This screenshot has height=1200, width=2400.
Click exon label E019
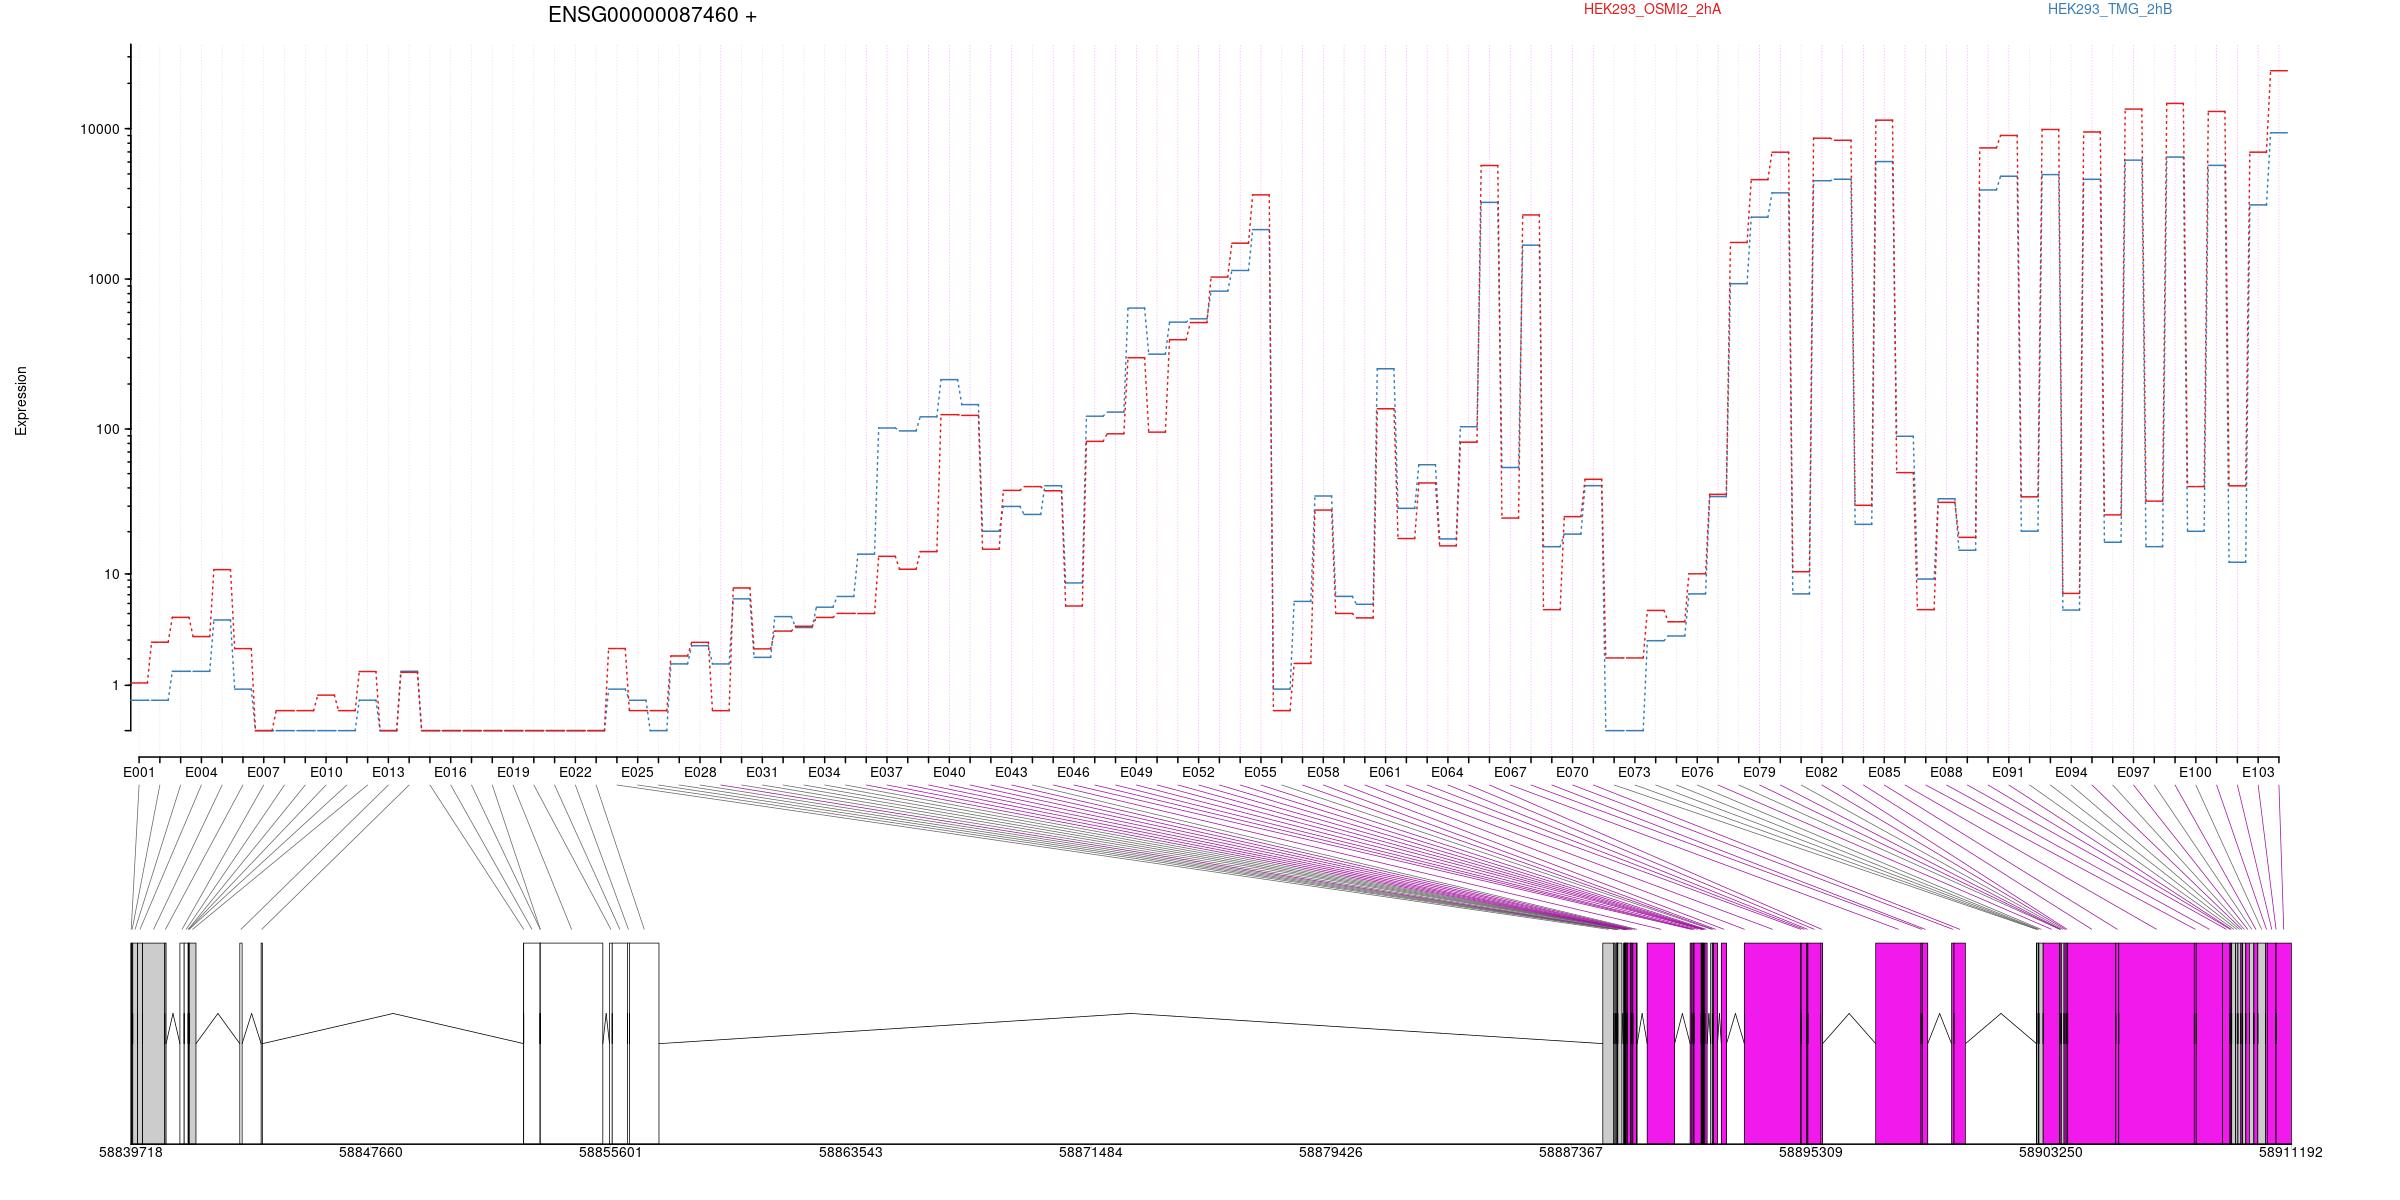coord(513,773)
